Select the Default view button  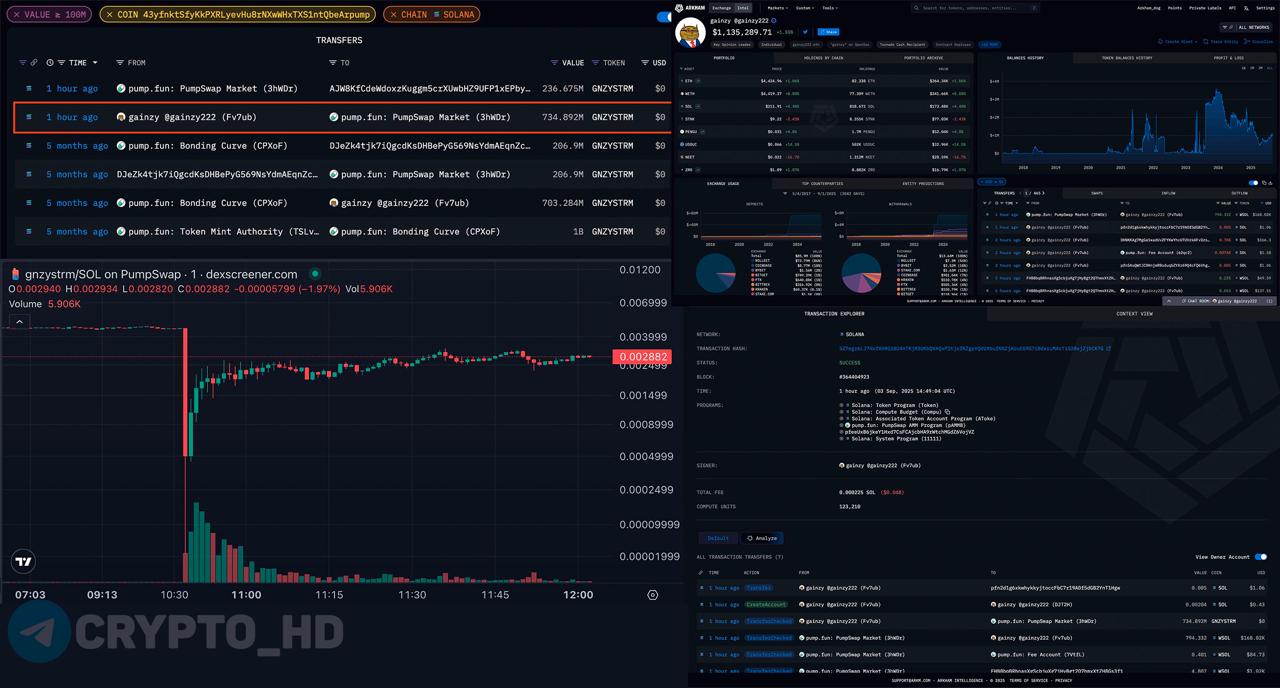coord(718,538)
